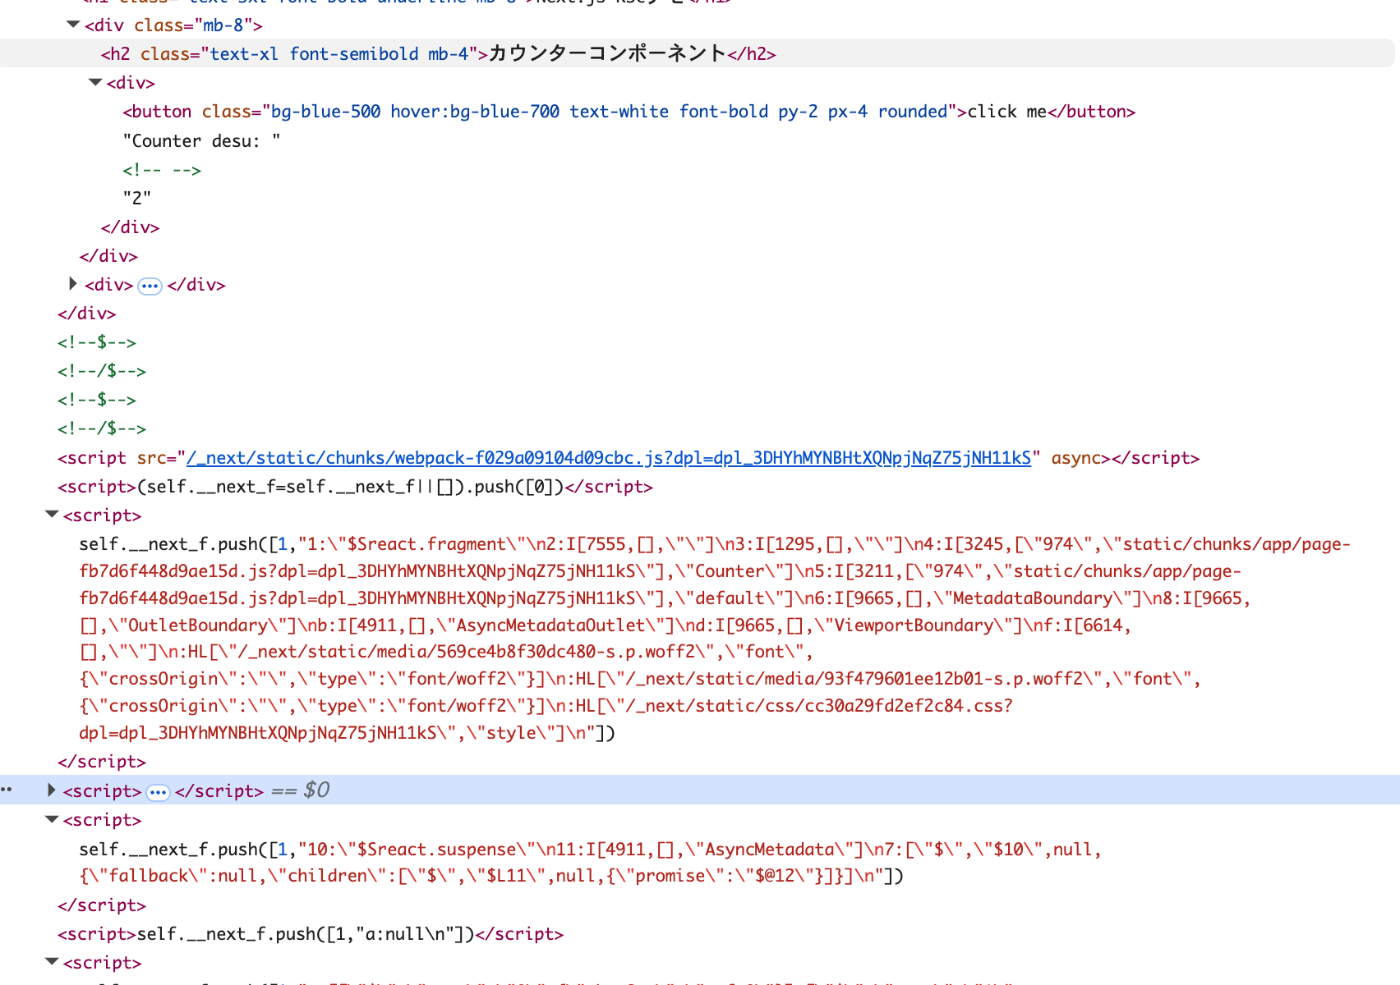Open the webpack-f029a09104d09cbc.js script source link
1400x985 pixels.
608,458
